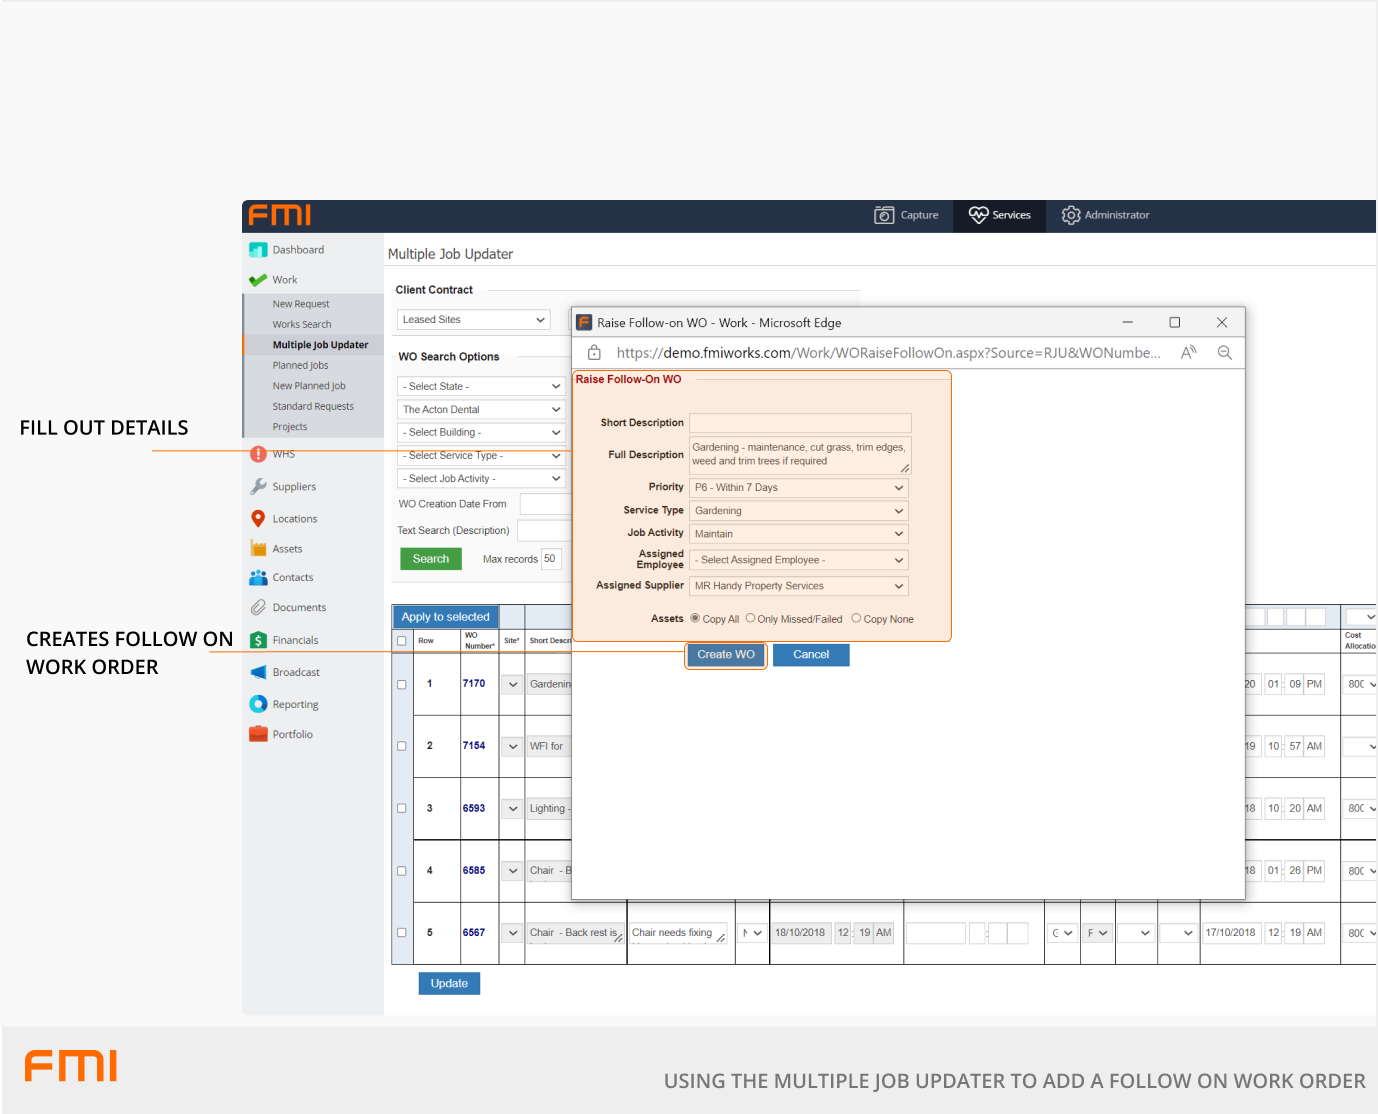The height and width of the screenshot is (1114, 1378).
Task: Open work order 7170 link
Action: tap(473, 684)
